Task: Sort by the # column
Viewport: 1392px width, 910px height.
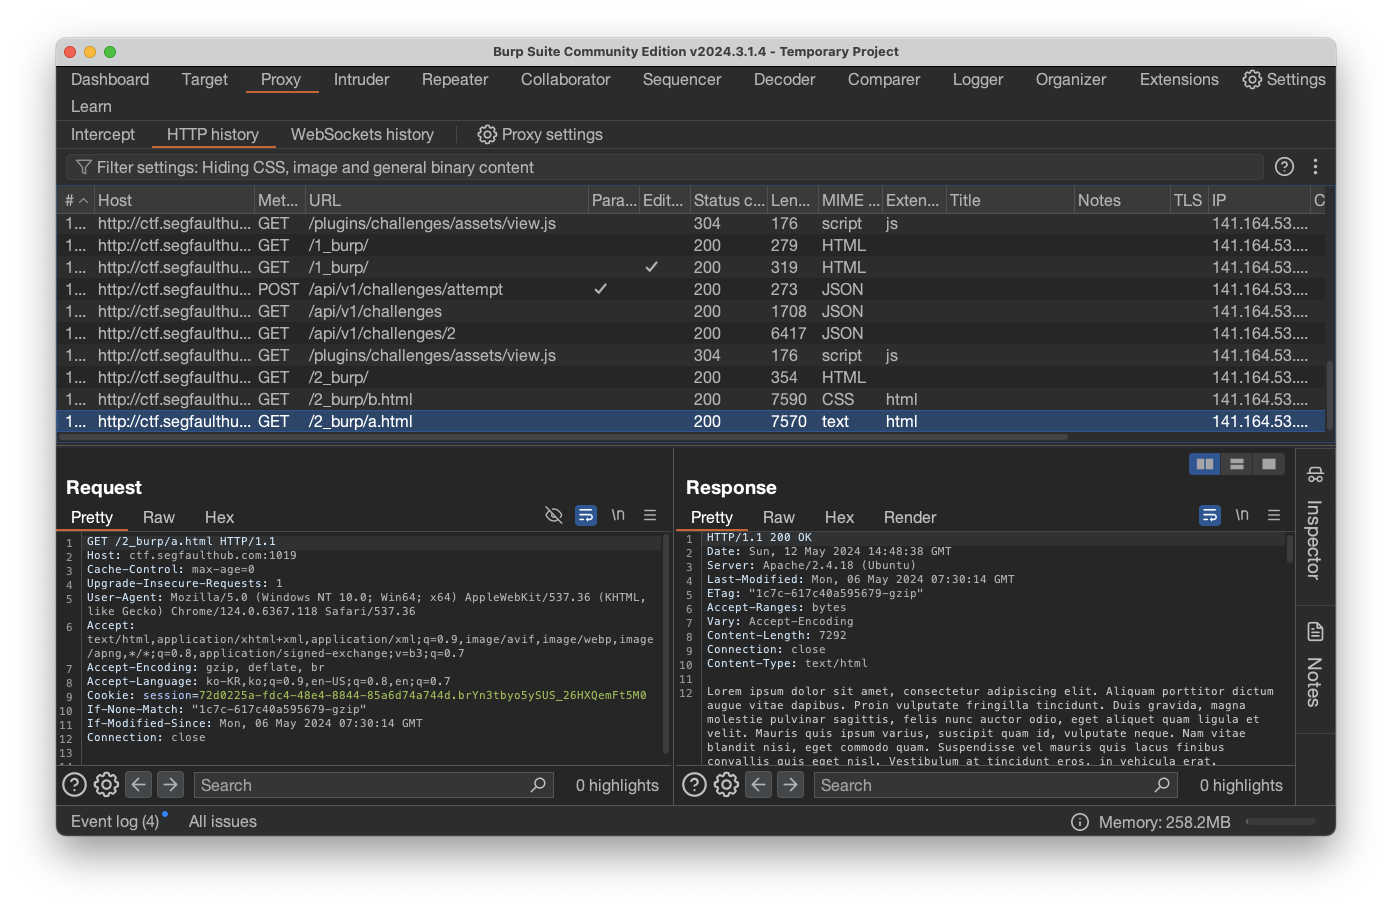Action: point(76,200)
